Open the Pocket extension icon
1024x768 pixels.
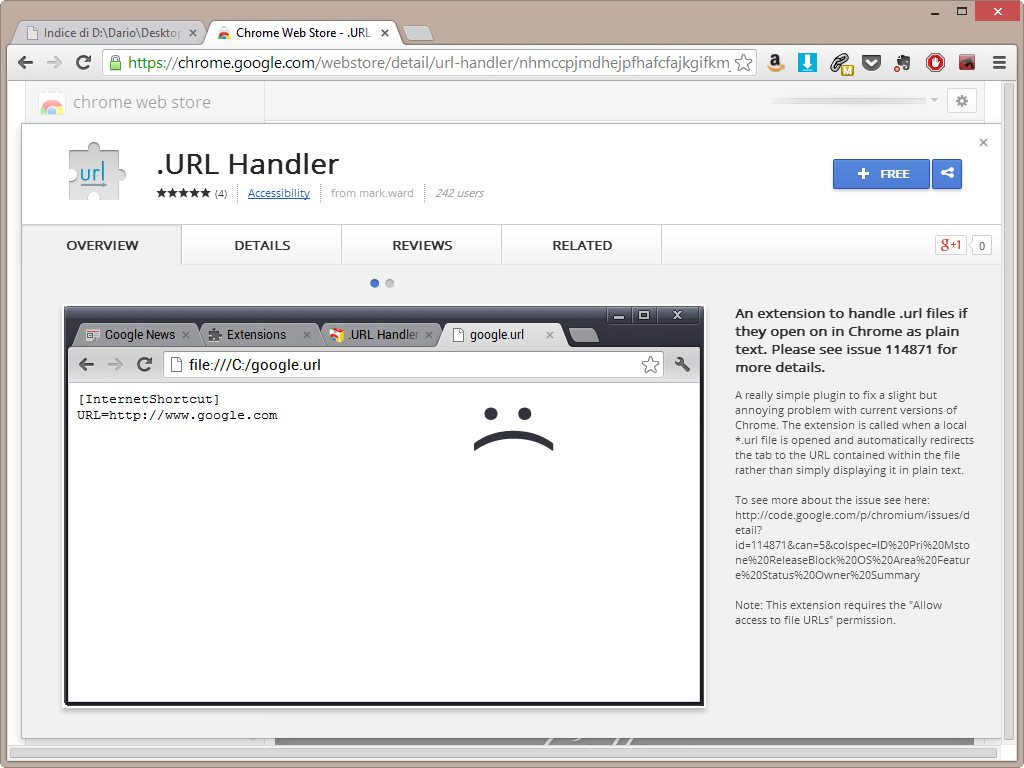(x=871, y=62)
